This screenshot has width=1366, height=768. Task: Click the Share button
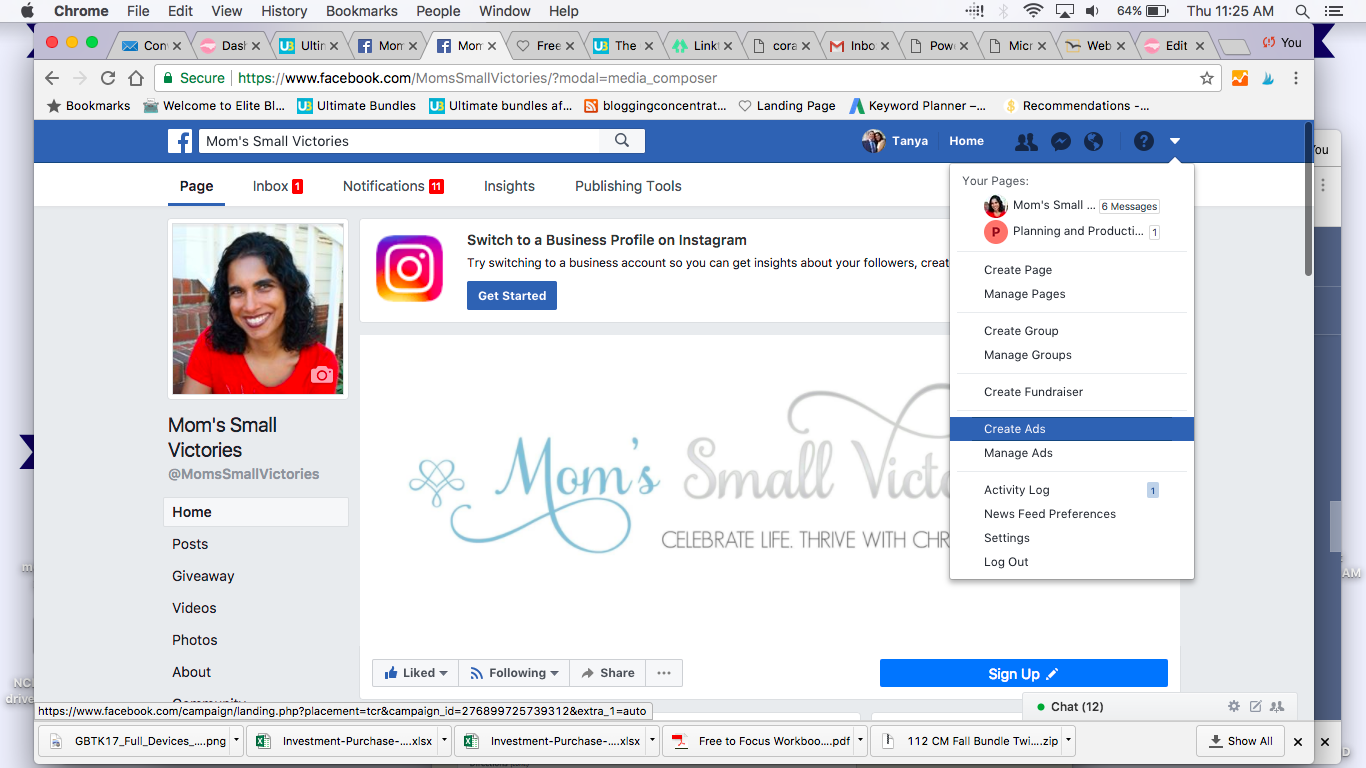(607, 673)
